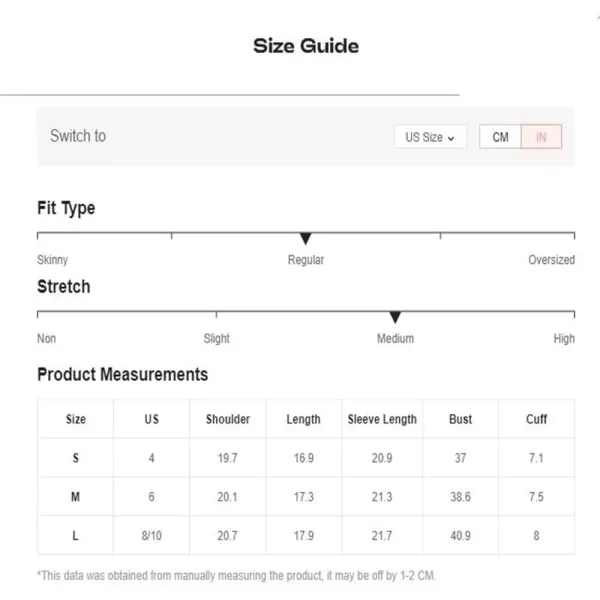
Task: Select the size S row label
Action: coord(75,458)
